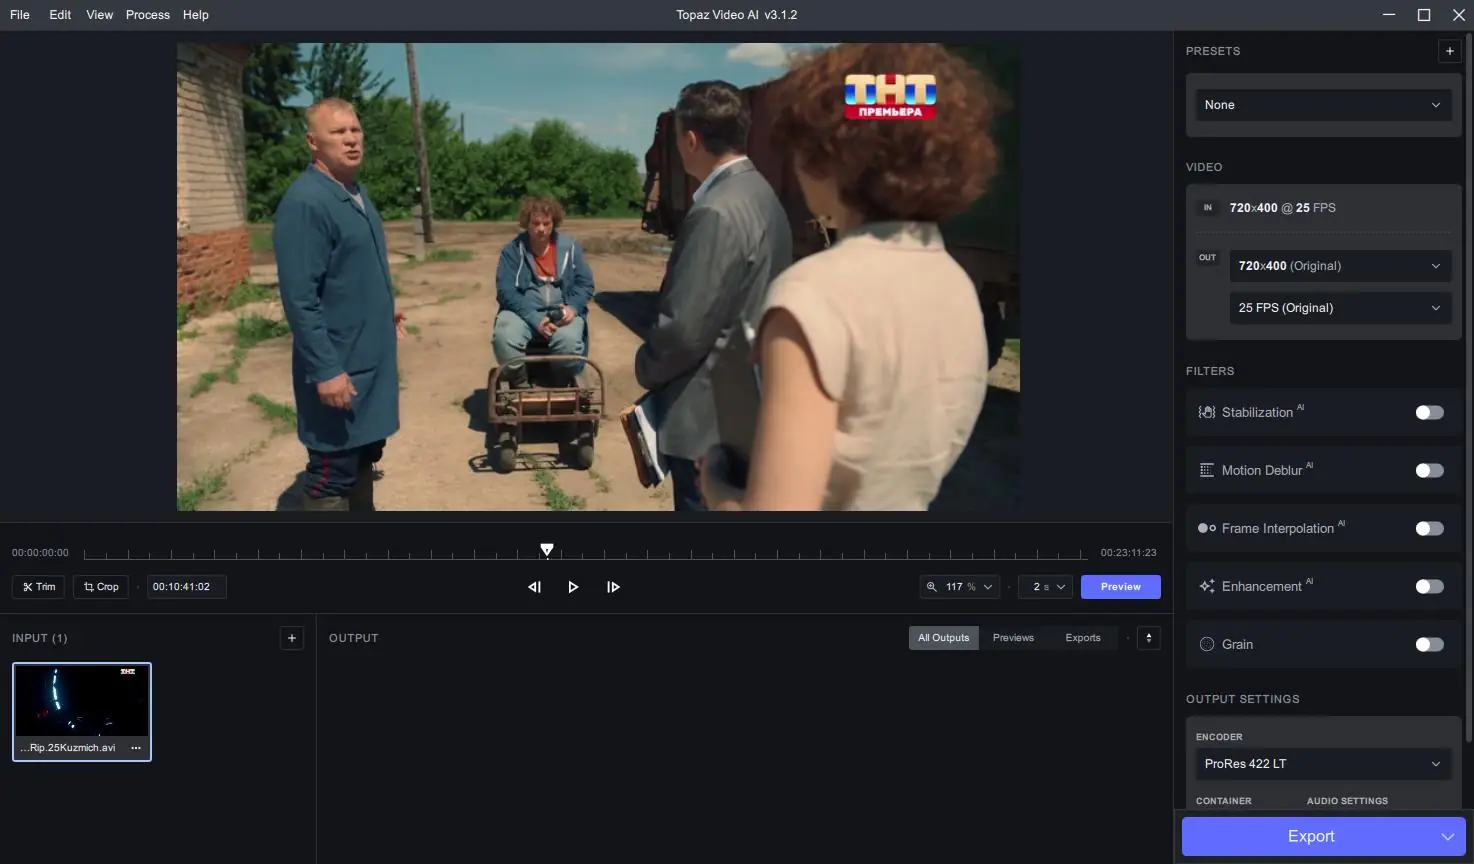Step back one frame
This screenshot has width=1474, height=864.
click(x=534, y=587)
